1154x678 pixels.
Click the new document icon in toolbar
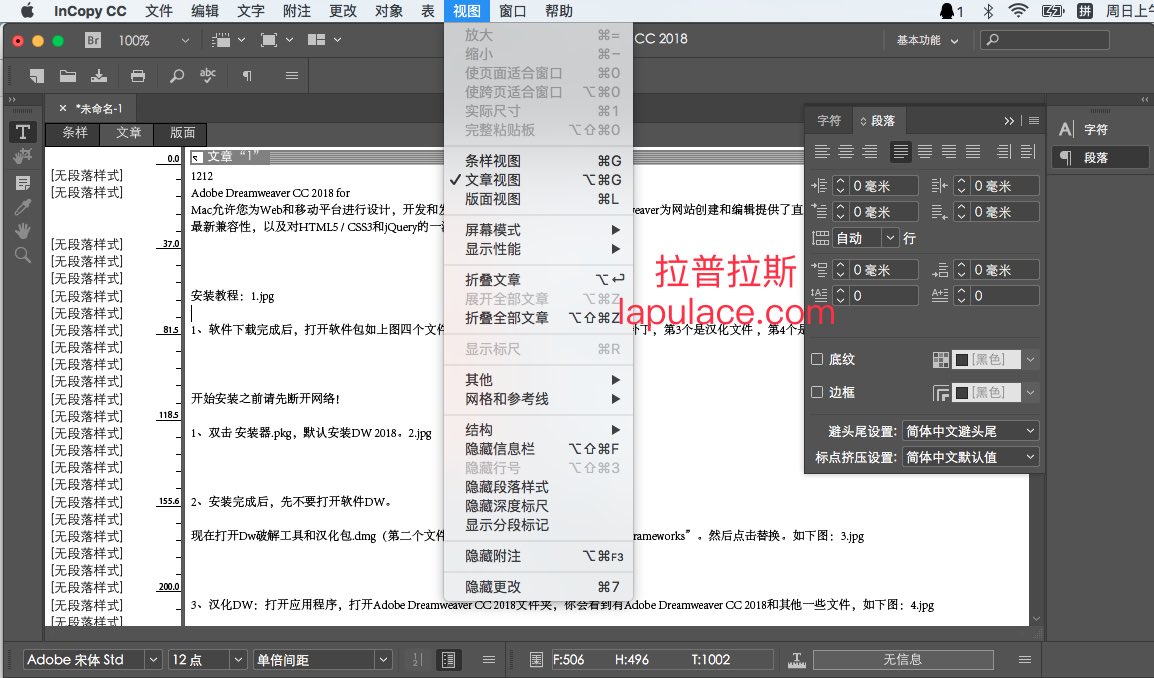(36, 75)
